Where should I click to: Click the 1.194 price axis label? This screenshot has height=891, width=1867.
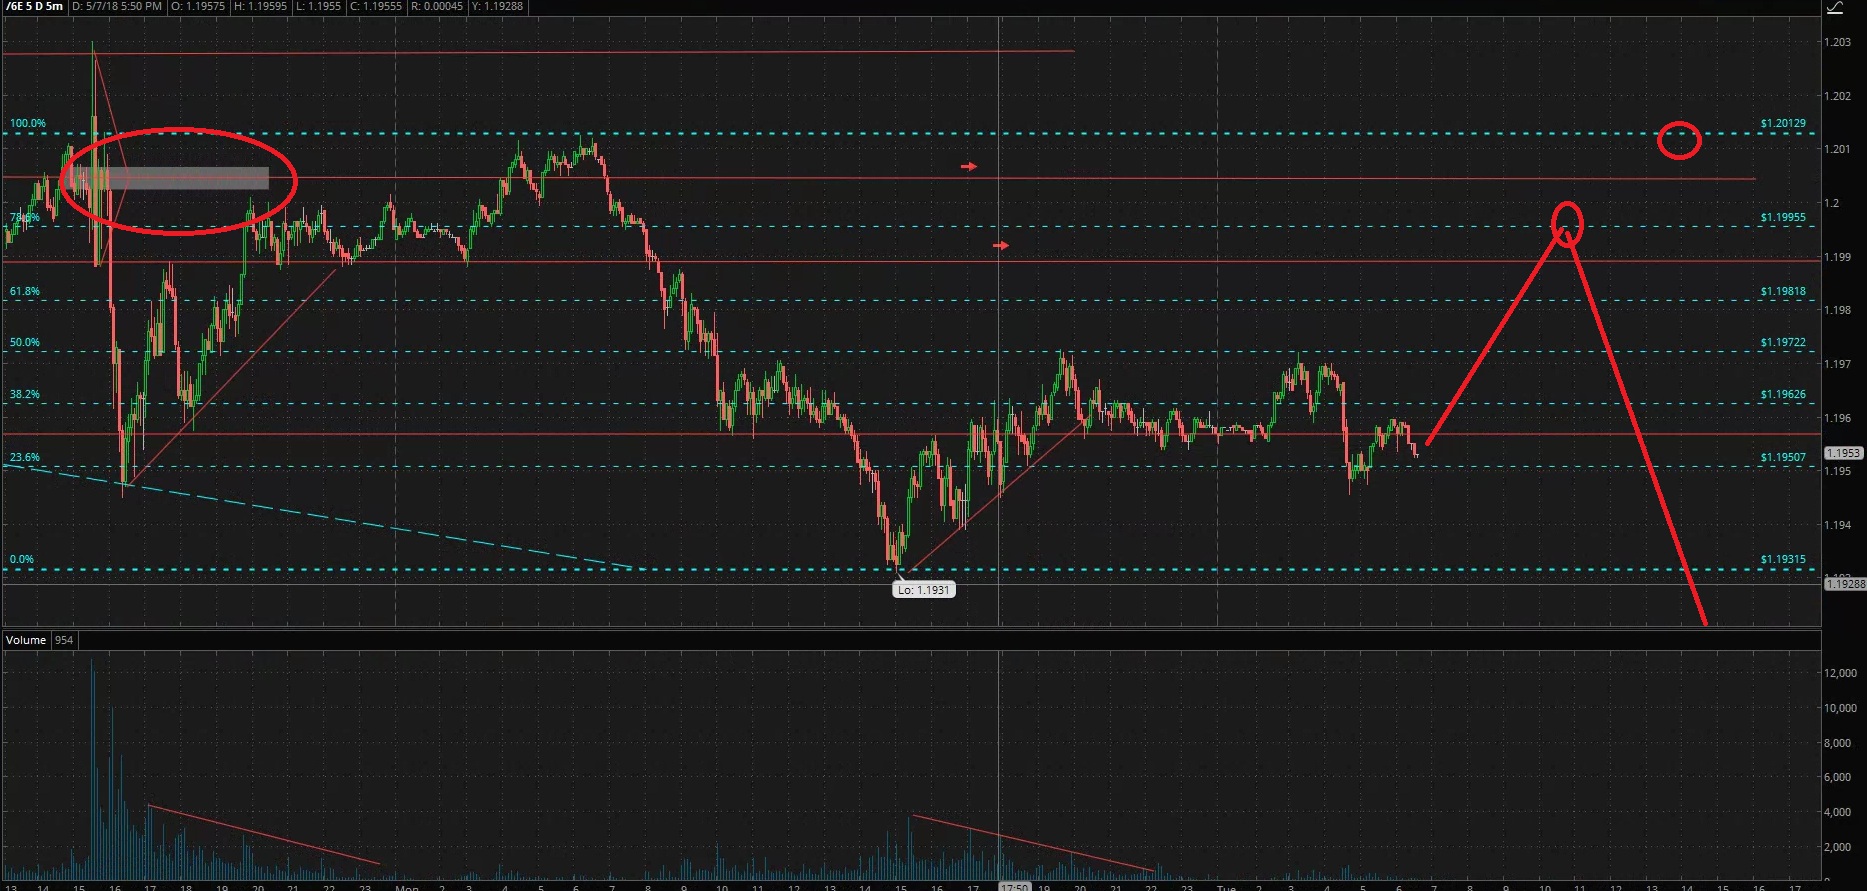point(1838,526)
